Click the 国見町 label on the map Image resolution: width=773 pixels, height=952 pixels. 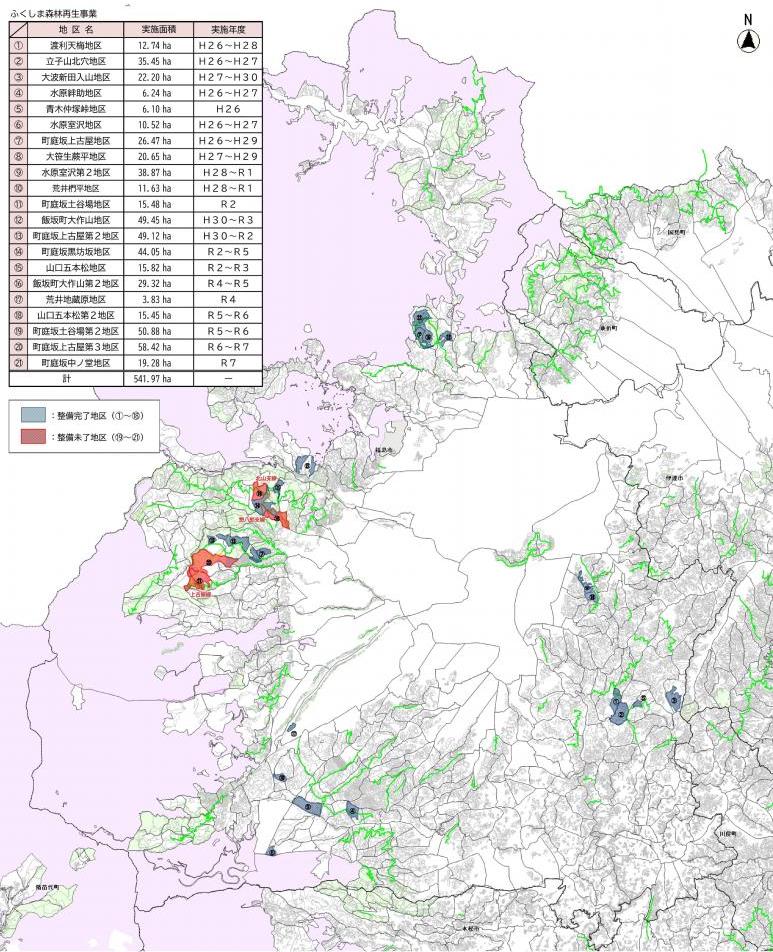676,232
